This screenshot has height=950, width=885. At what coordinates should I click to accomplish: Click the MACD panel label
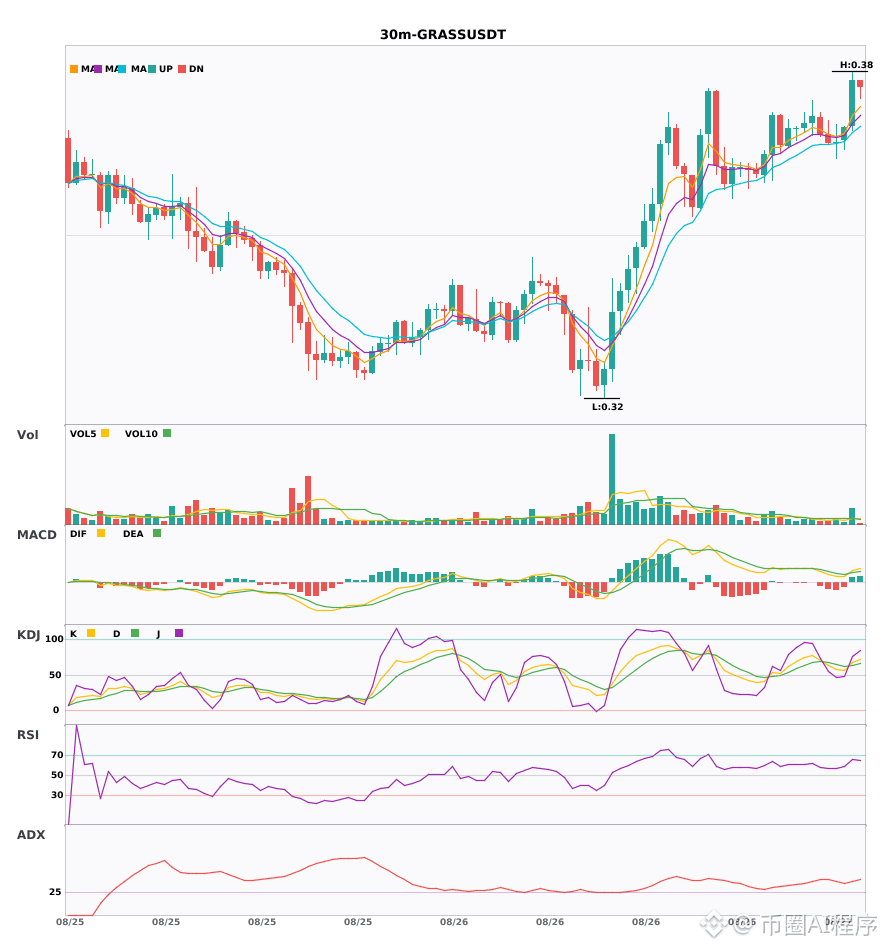pyautogui.click(x=37, y=535)
